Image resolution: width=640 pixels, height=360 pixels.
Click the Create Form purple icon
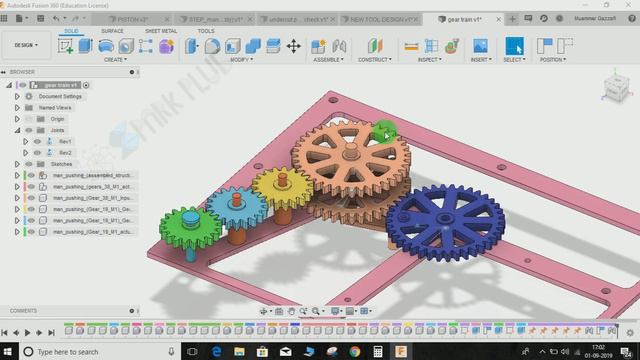(167, 46)
